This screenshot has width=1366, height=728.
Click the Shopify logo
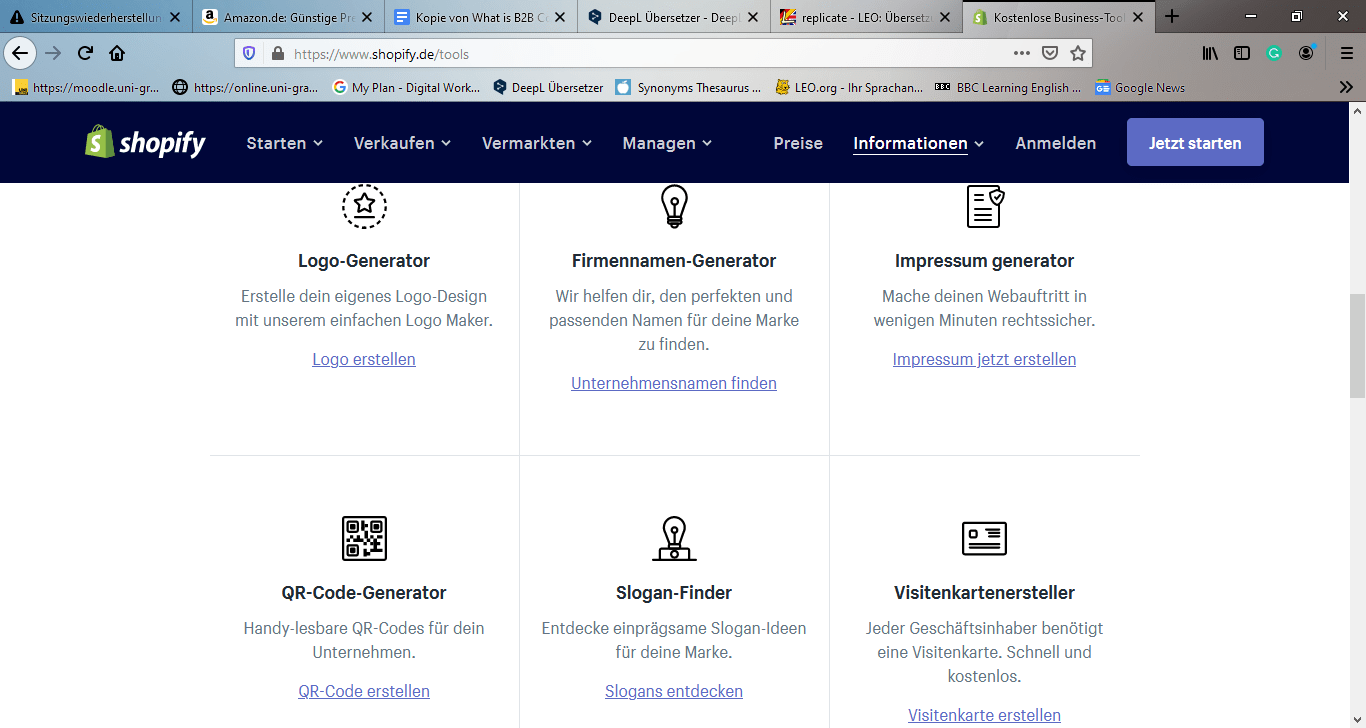click(x=145, y=143)
